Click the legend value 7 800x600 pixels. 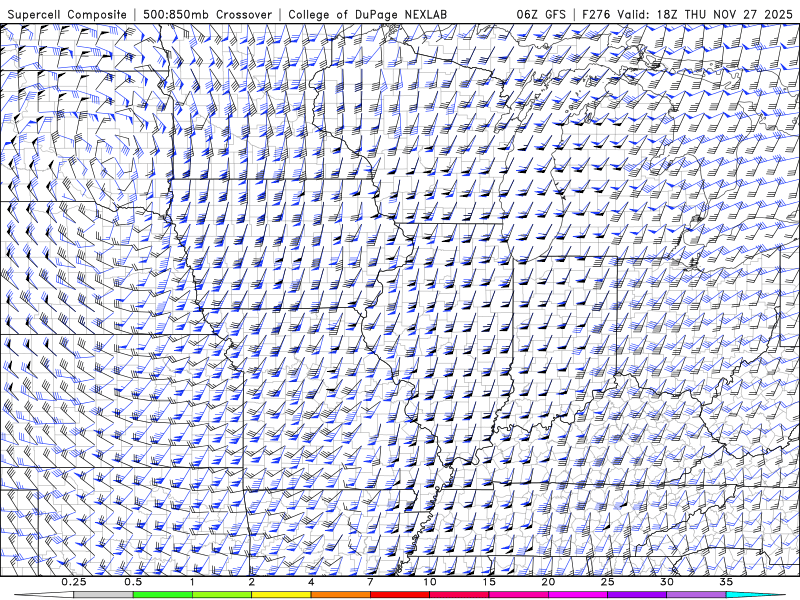coord(370,582)
